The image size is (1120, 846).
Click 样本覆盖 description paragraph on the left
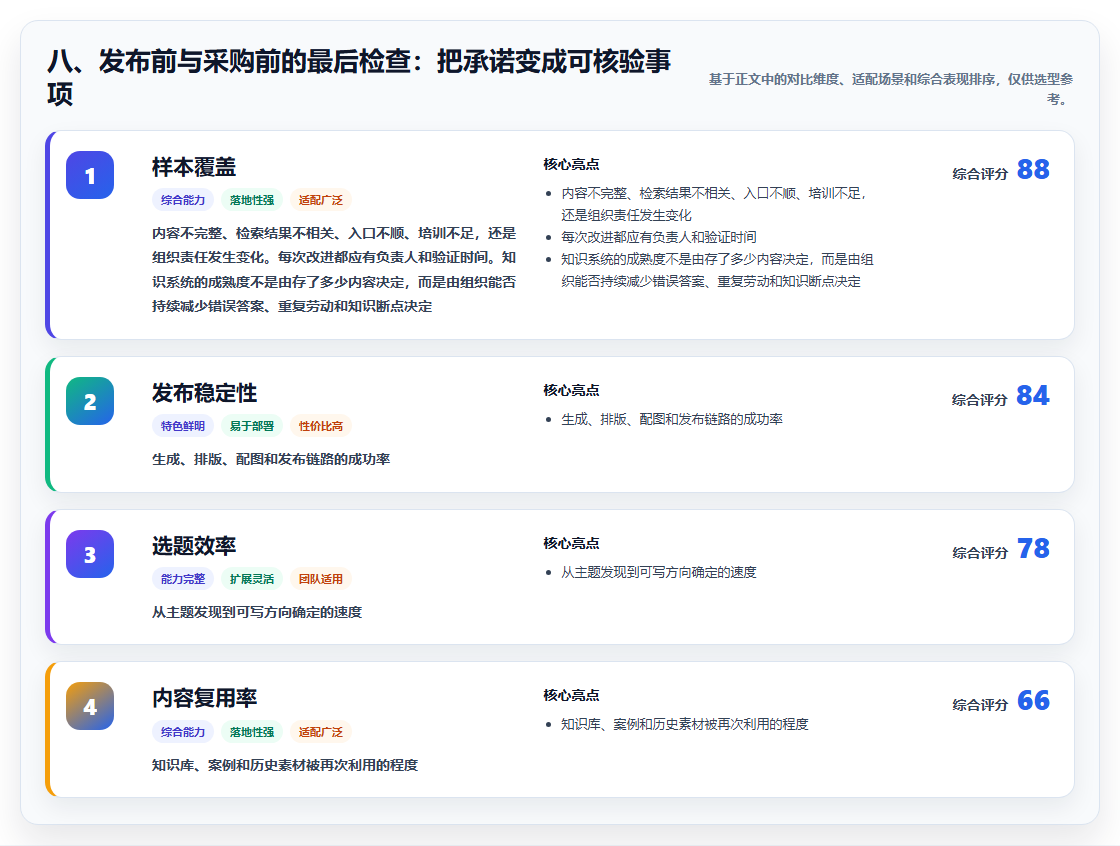334,270
